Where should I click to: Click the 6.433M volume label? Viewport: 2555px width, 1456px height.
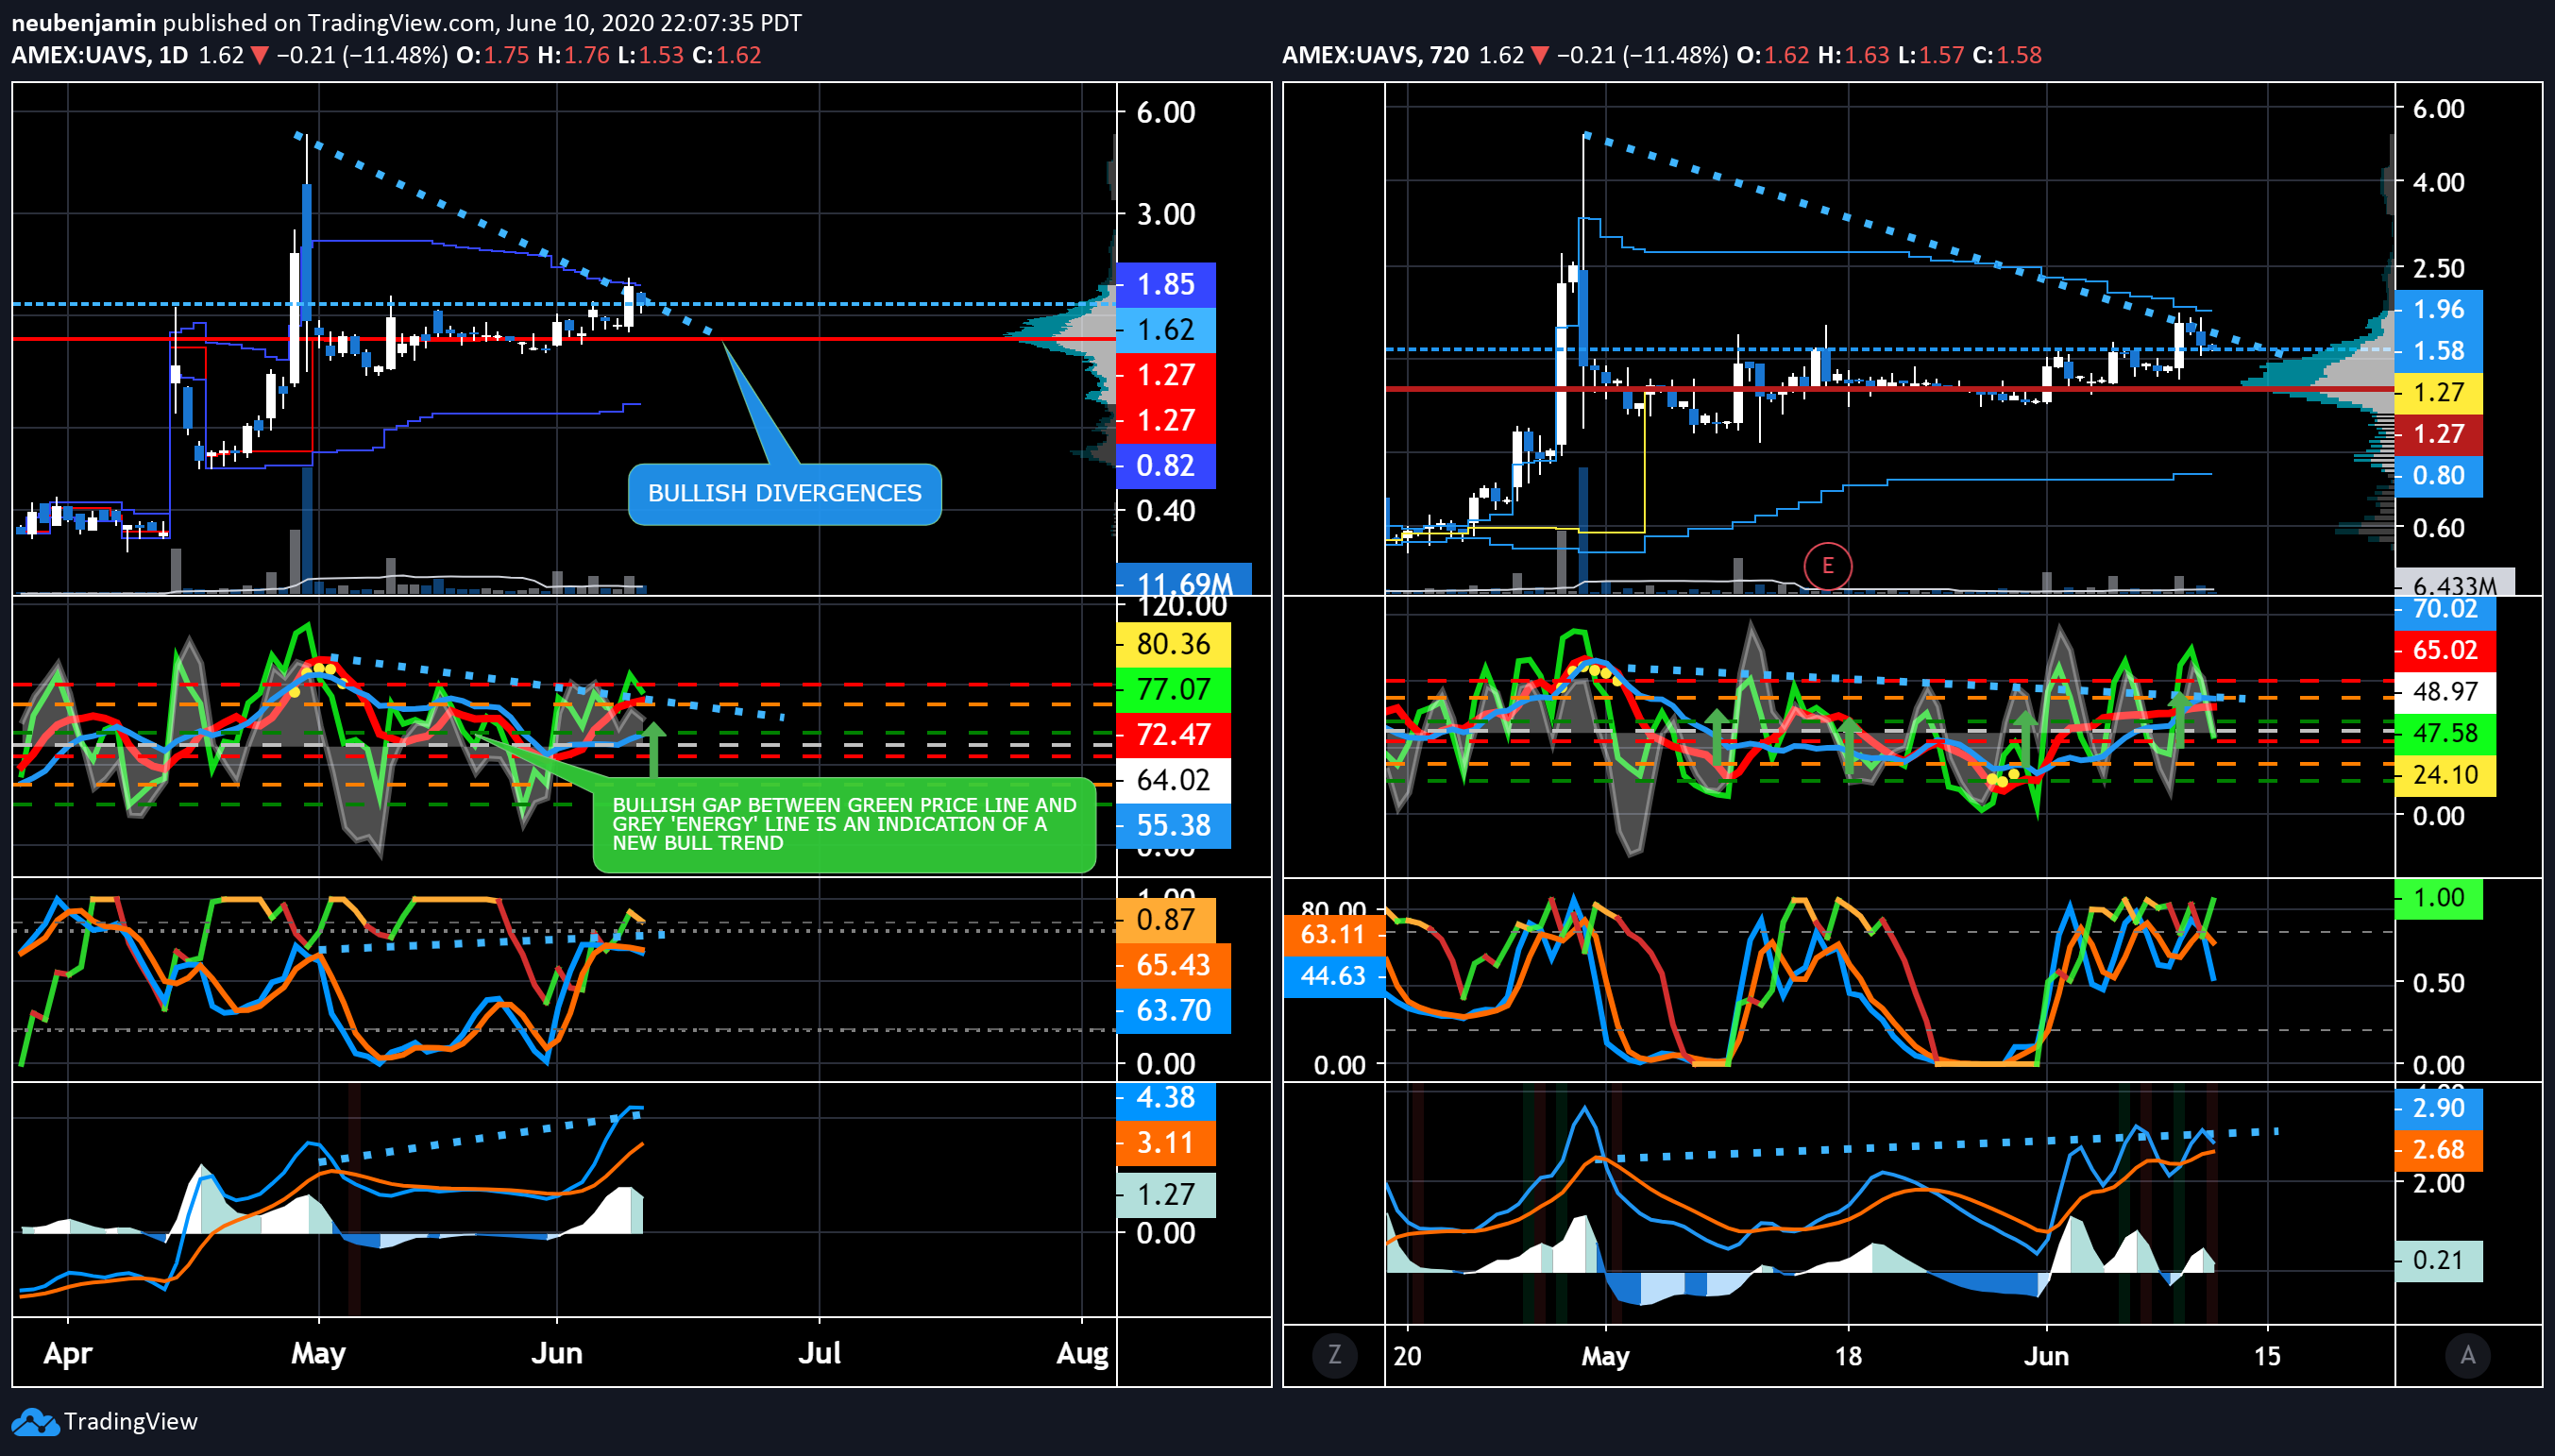point(2454,584)
